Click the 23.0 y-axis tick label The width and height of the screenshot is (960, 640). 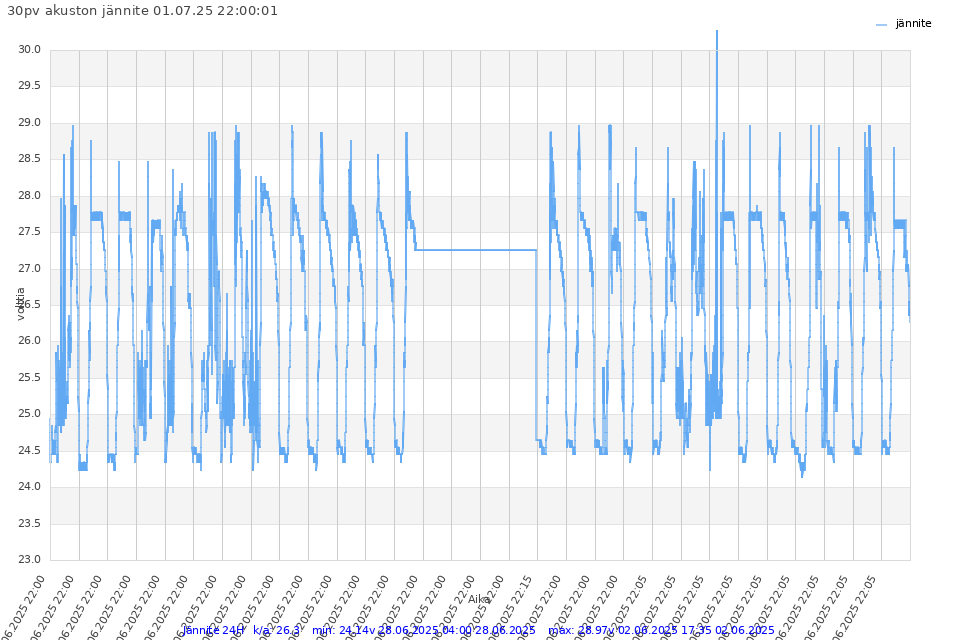pos(30,560)
